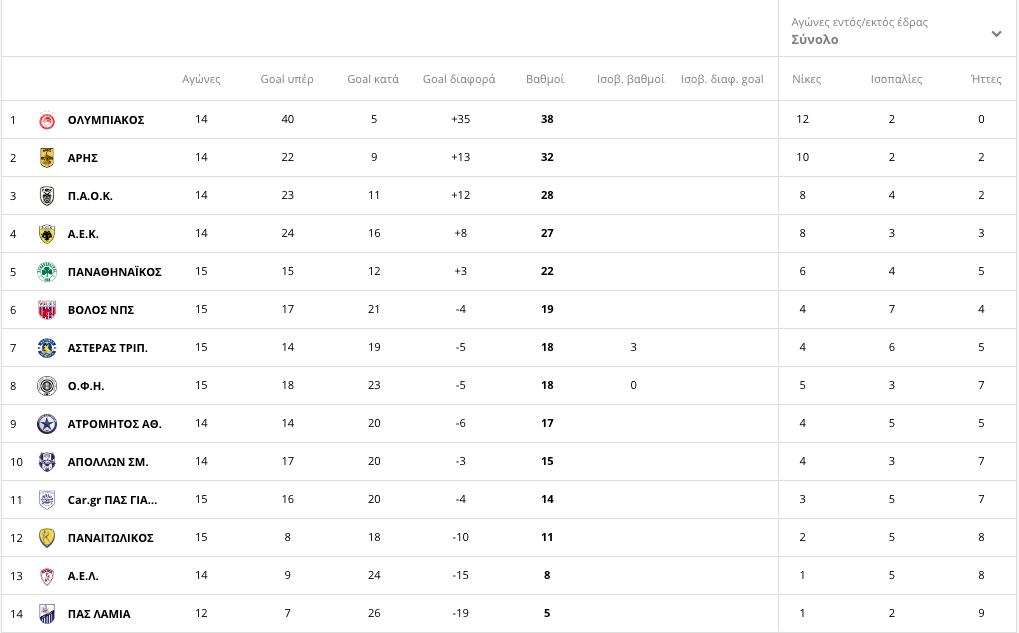Sort table by Βαθμοί column header
The width and height of the screenshot is (1019, 633).
coord(545,79)
